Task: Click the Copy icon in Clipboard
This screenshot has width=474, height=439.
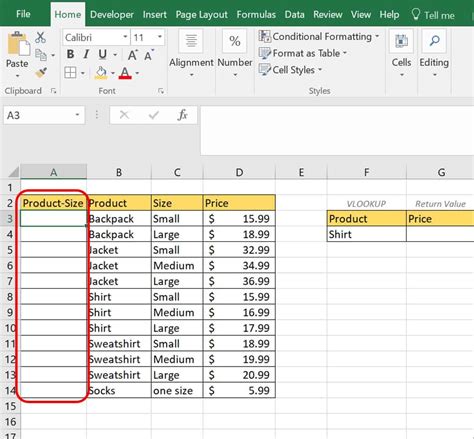Action: point(41,55)
